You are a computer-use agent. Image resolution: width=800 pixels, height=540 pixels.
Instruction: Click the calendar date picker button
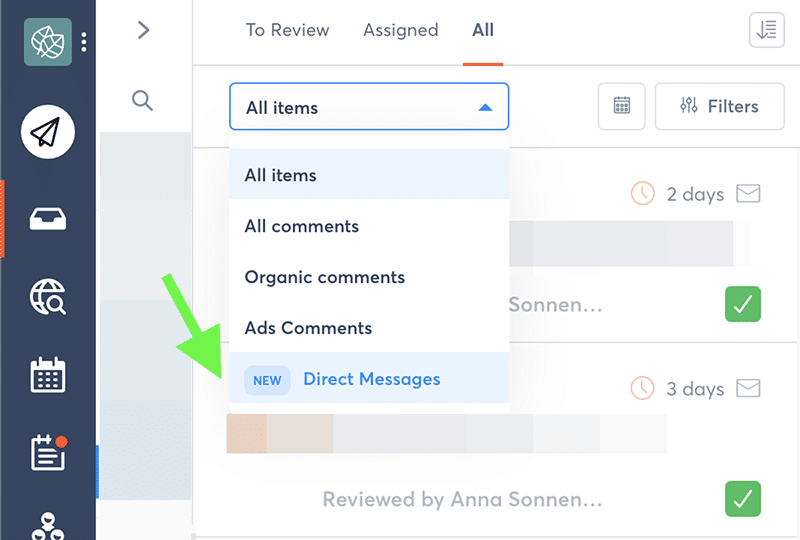point(622,106)
